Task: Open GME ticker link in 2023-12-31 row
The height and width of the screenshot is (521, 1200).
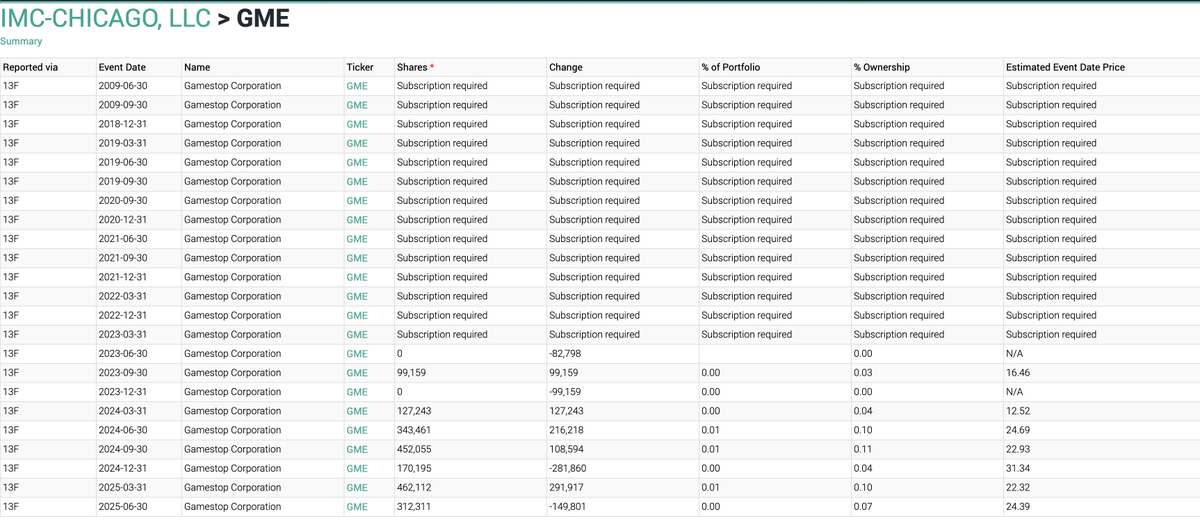Action: click(x=357, y=392)
